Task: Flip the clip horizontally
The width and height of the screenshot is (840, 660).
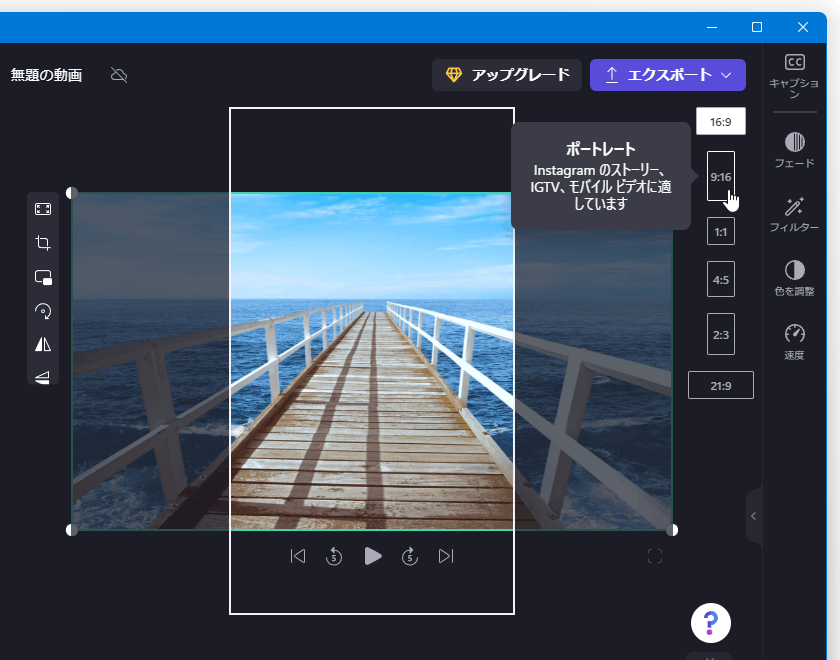Action: [x=43, y=344]
